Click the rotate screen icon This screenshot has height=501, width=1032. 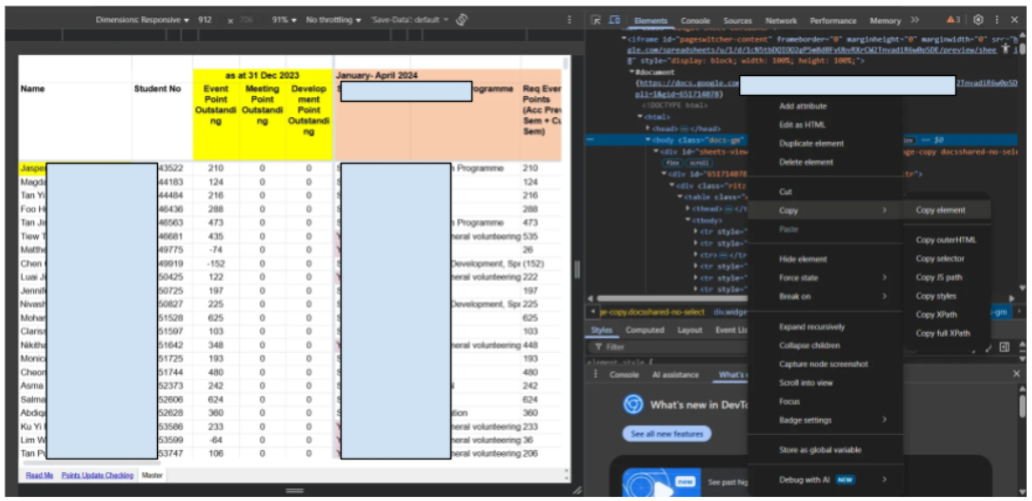coord(462,20)
